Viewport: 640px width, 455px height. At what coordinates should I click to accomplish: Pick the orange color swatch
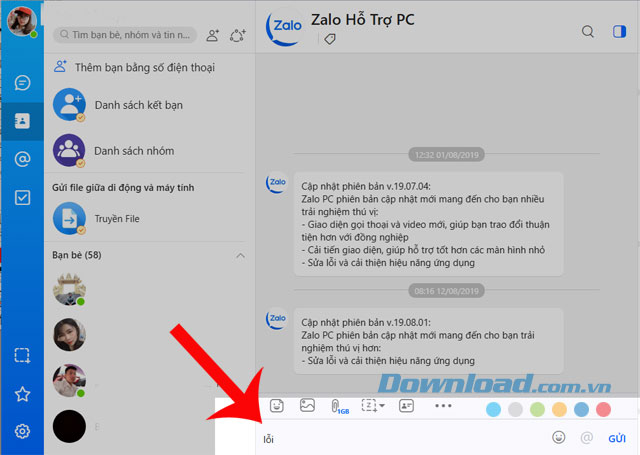coord(559,409)
